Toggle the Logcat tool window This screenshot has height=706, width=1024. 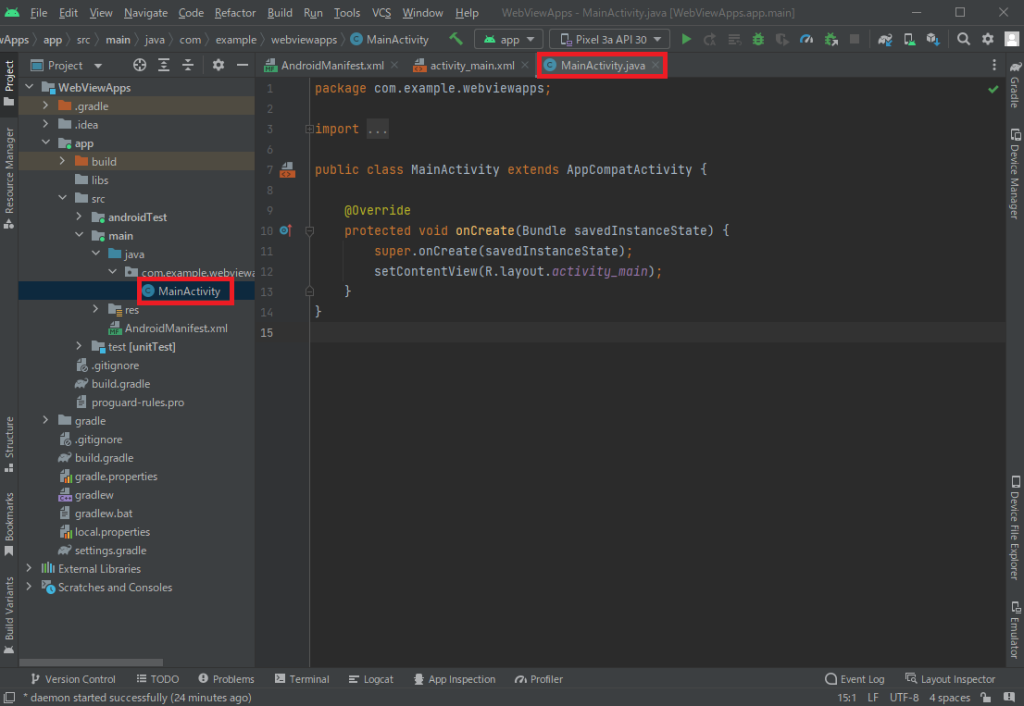point(371,679)
